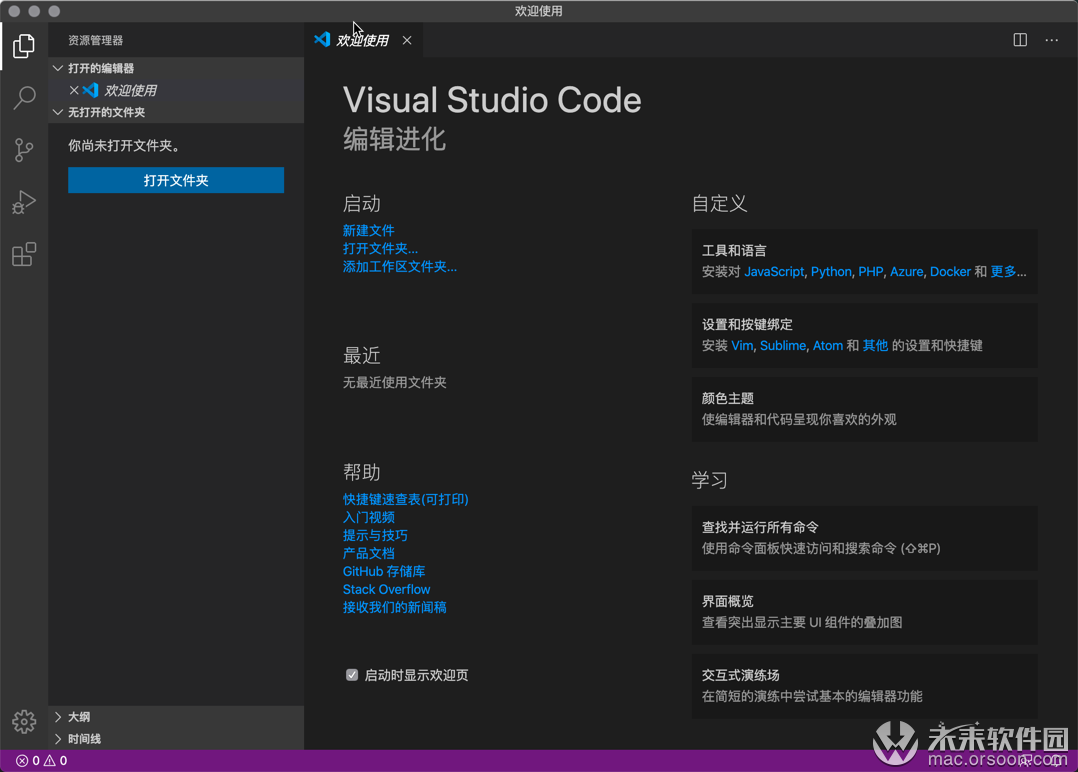The width and height of the screenshot is (1078, 772).
Task: Click the Atom keybindings link
Action: [828, 345]
